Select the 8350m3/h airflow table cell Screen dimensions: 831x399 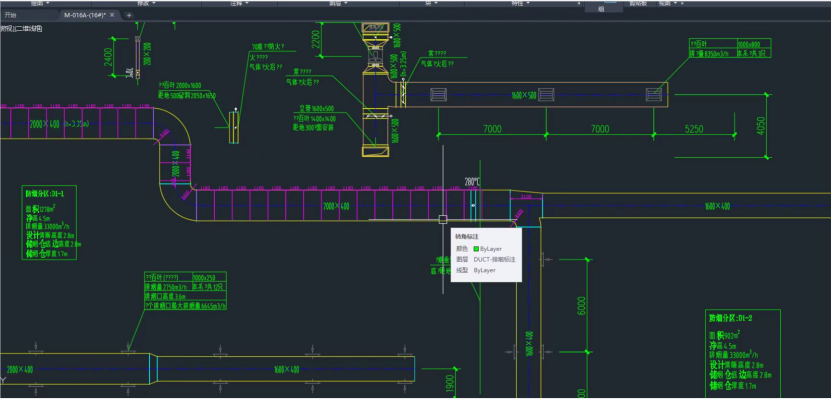click(712, 54)
